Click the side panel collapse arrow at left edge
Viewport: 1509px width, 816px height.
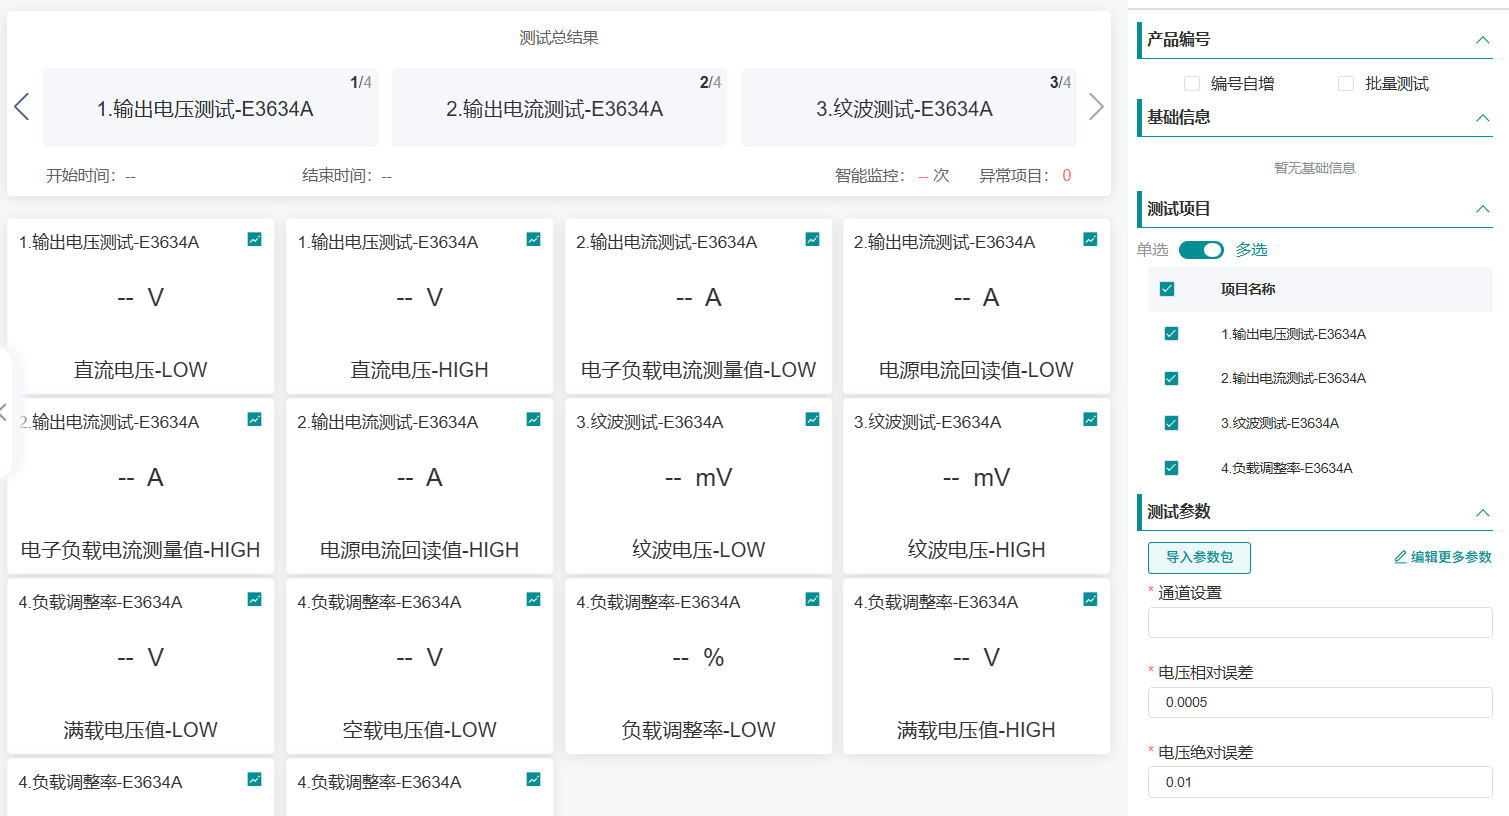click(x=4, y=412)
